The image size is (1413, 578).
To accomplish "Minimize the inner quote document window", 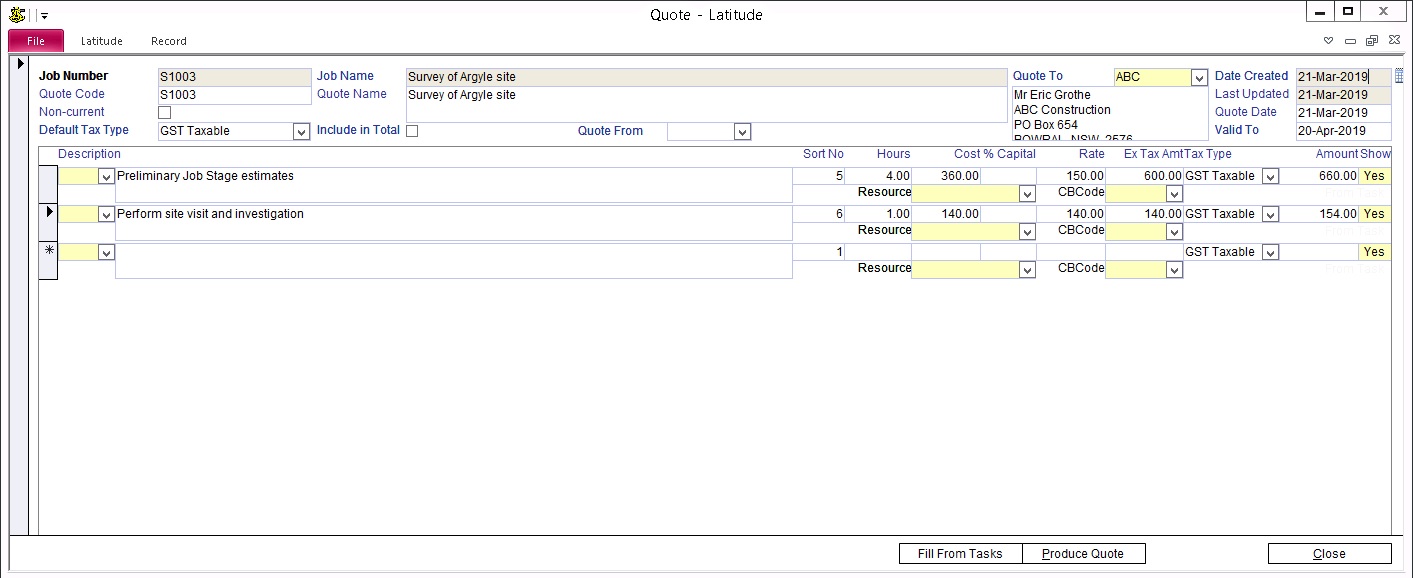I will pyautogui.click(x=1350, y=41).
